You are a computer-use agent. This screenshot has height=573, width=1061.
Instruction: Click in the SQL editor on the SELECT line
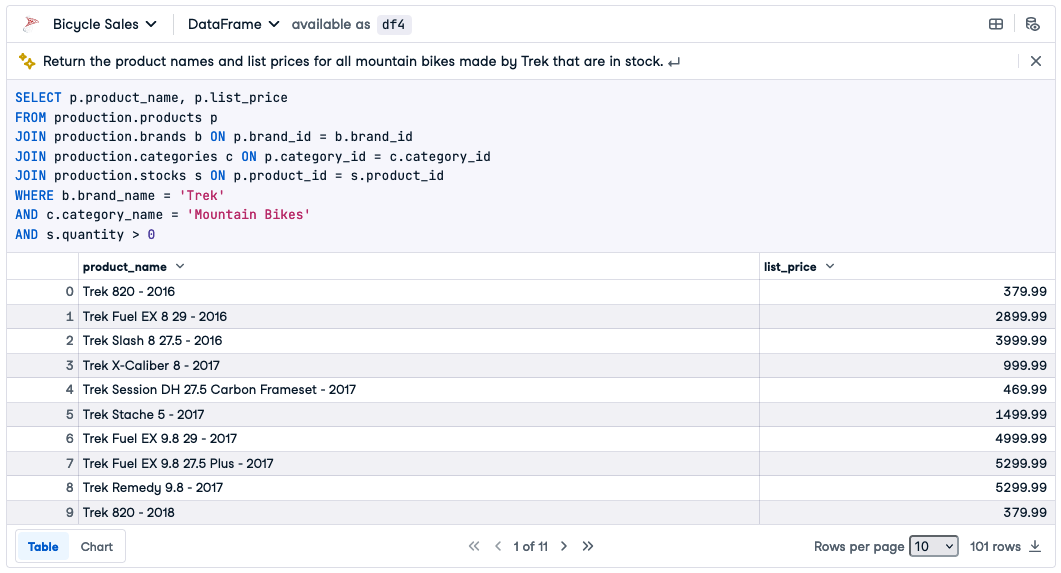click(152, 97)
